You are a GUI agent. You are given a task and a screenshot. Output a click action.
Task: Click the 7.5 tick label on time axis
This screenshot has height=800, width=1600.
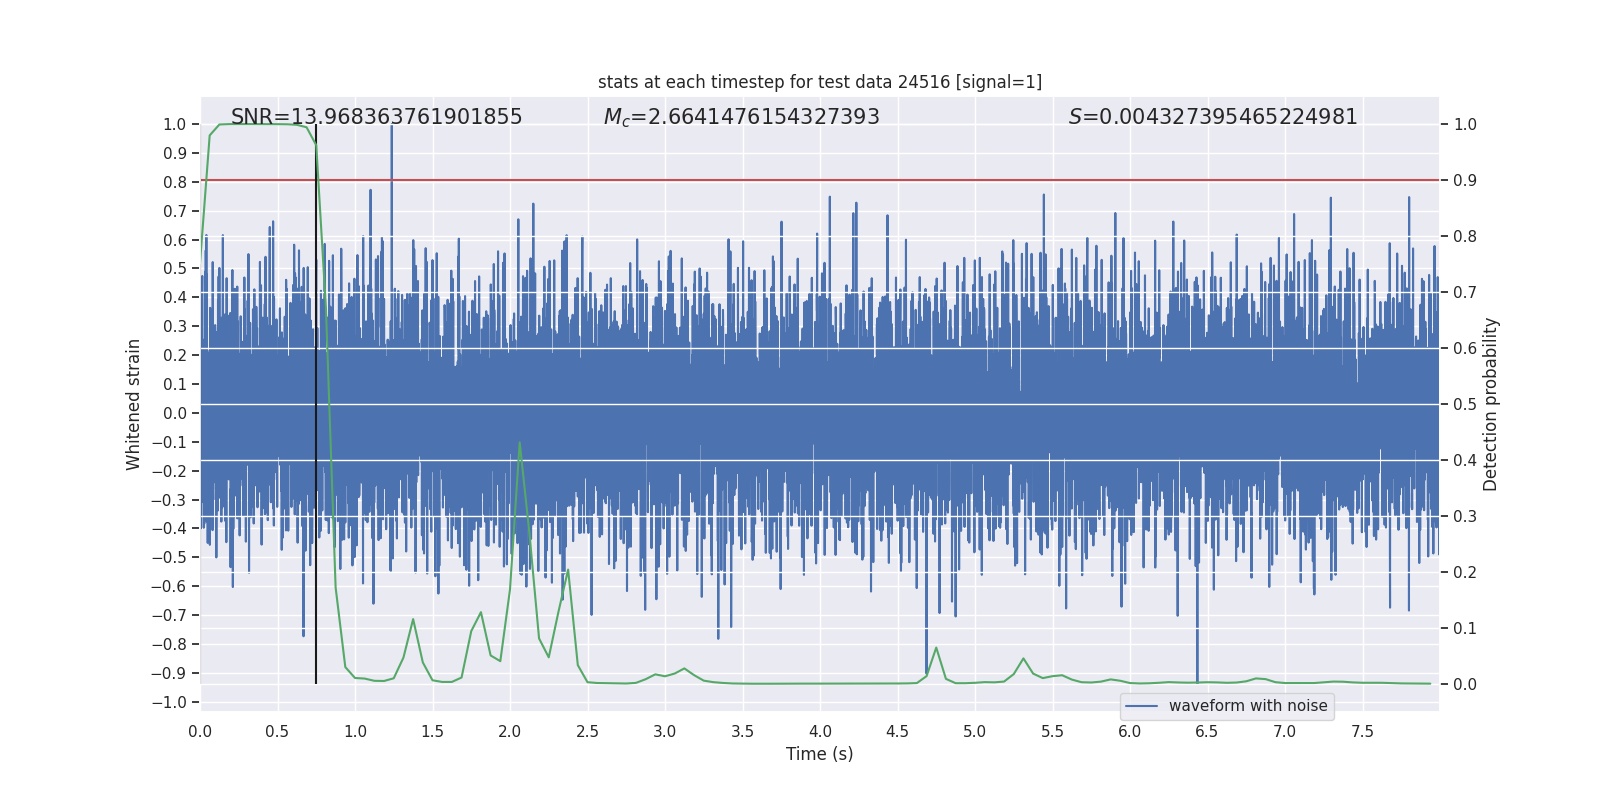click(x=1362, y=731)
